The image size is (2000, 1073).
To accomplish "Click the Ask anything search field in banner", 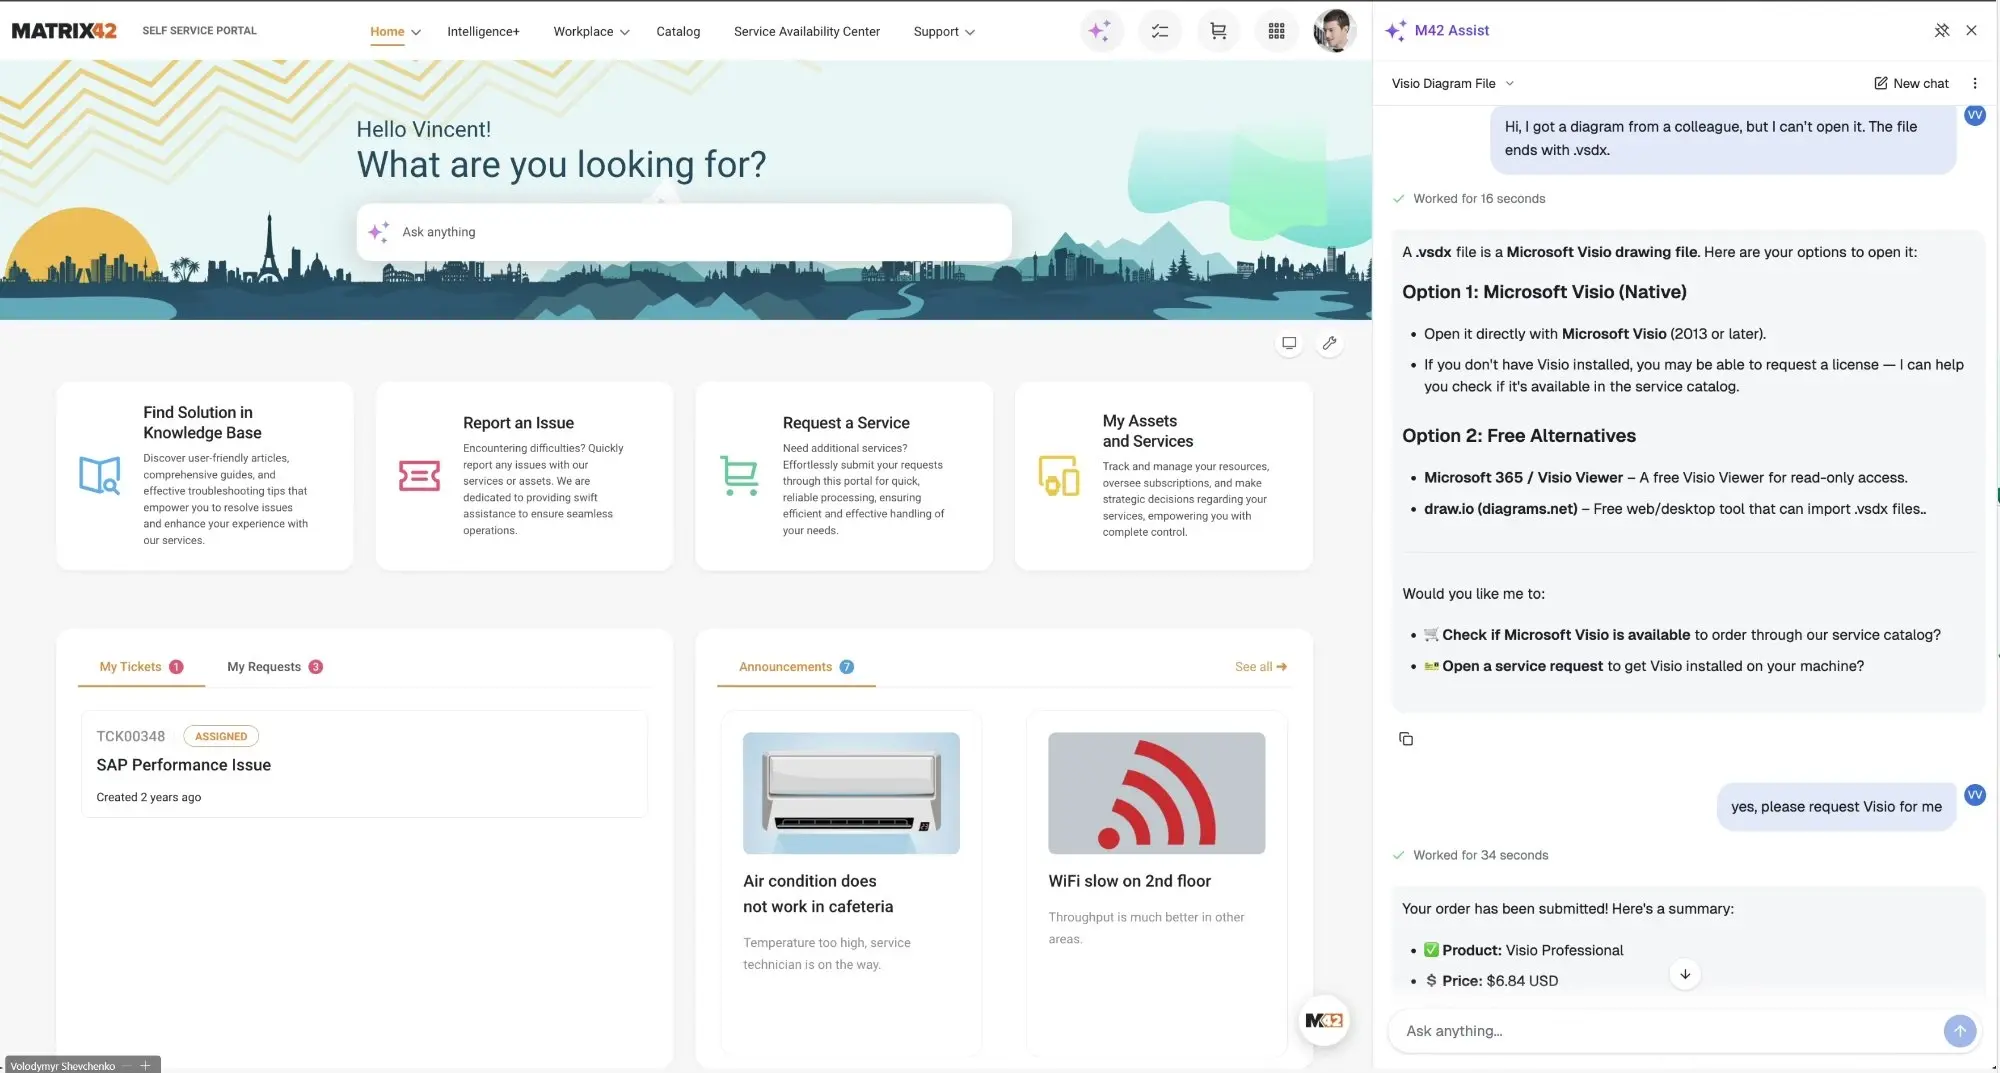I will [x=684, y=232].
